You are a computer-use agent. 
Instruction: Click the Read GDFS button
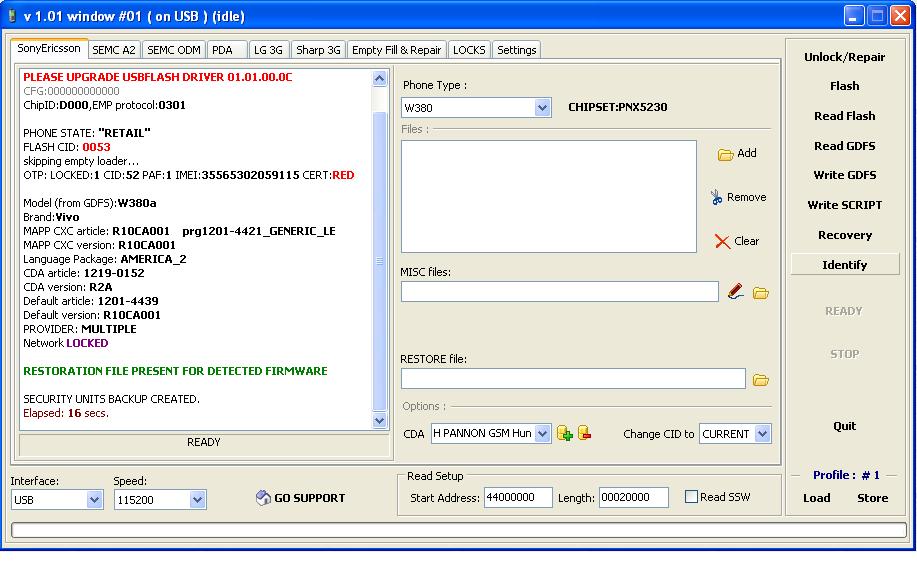coord(844,146)
